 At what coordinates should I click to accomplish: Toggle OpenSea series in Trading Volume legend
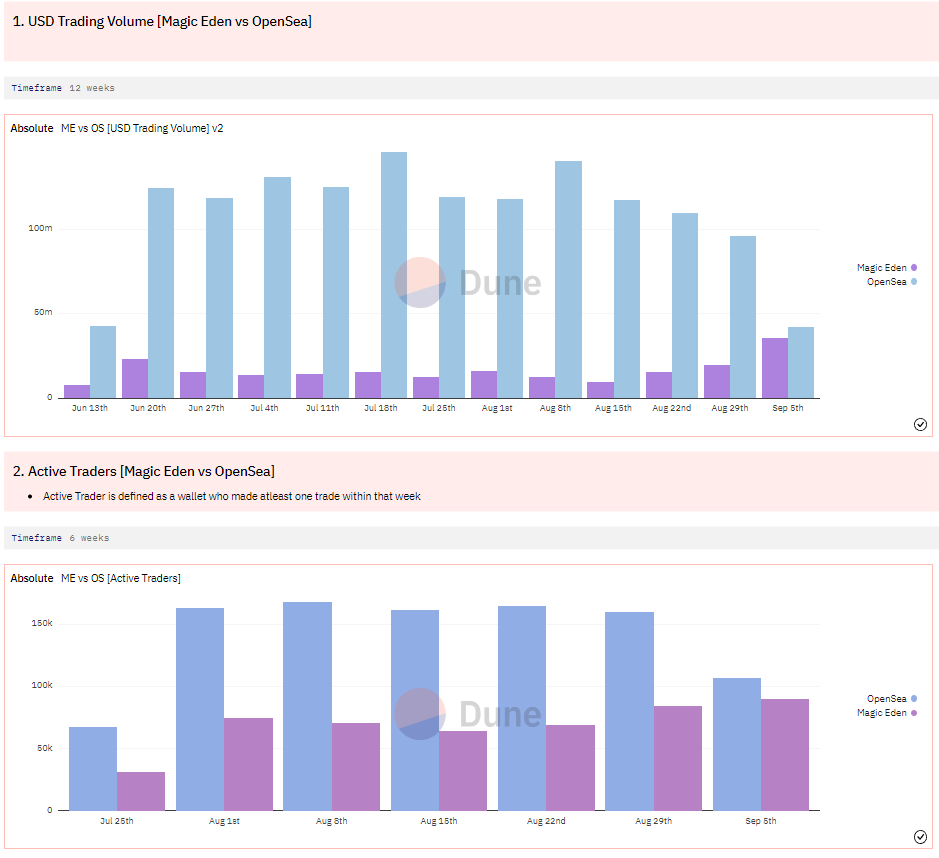click(892, 282)
